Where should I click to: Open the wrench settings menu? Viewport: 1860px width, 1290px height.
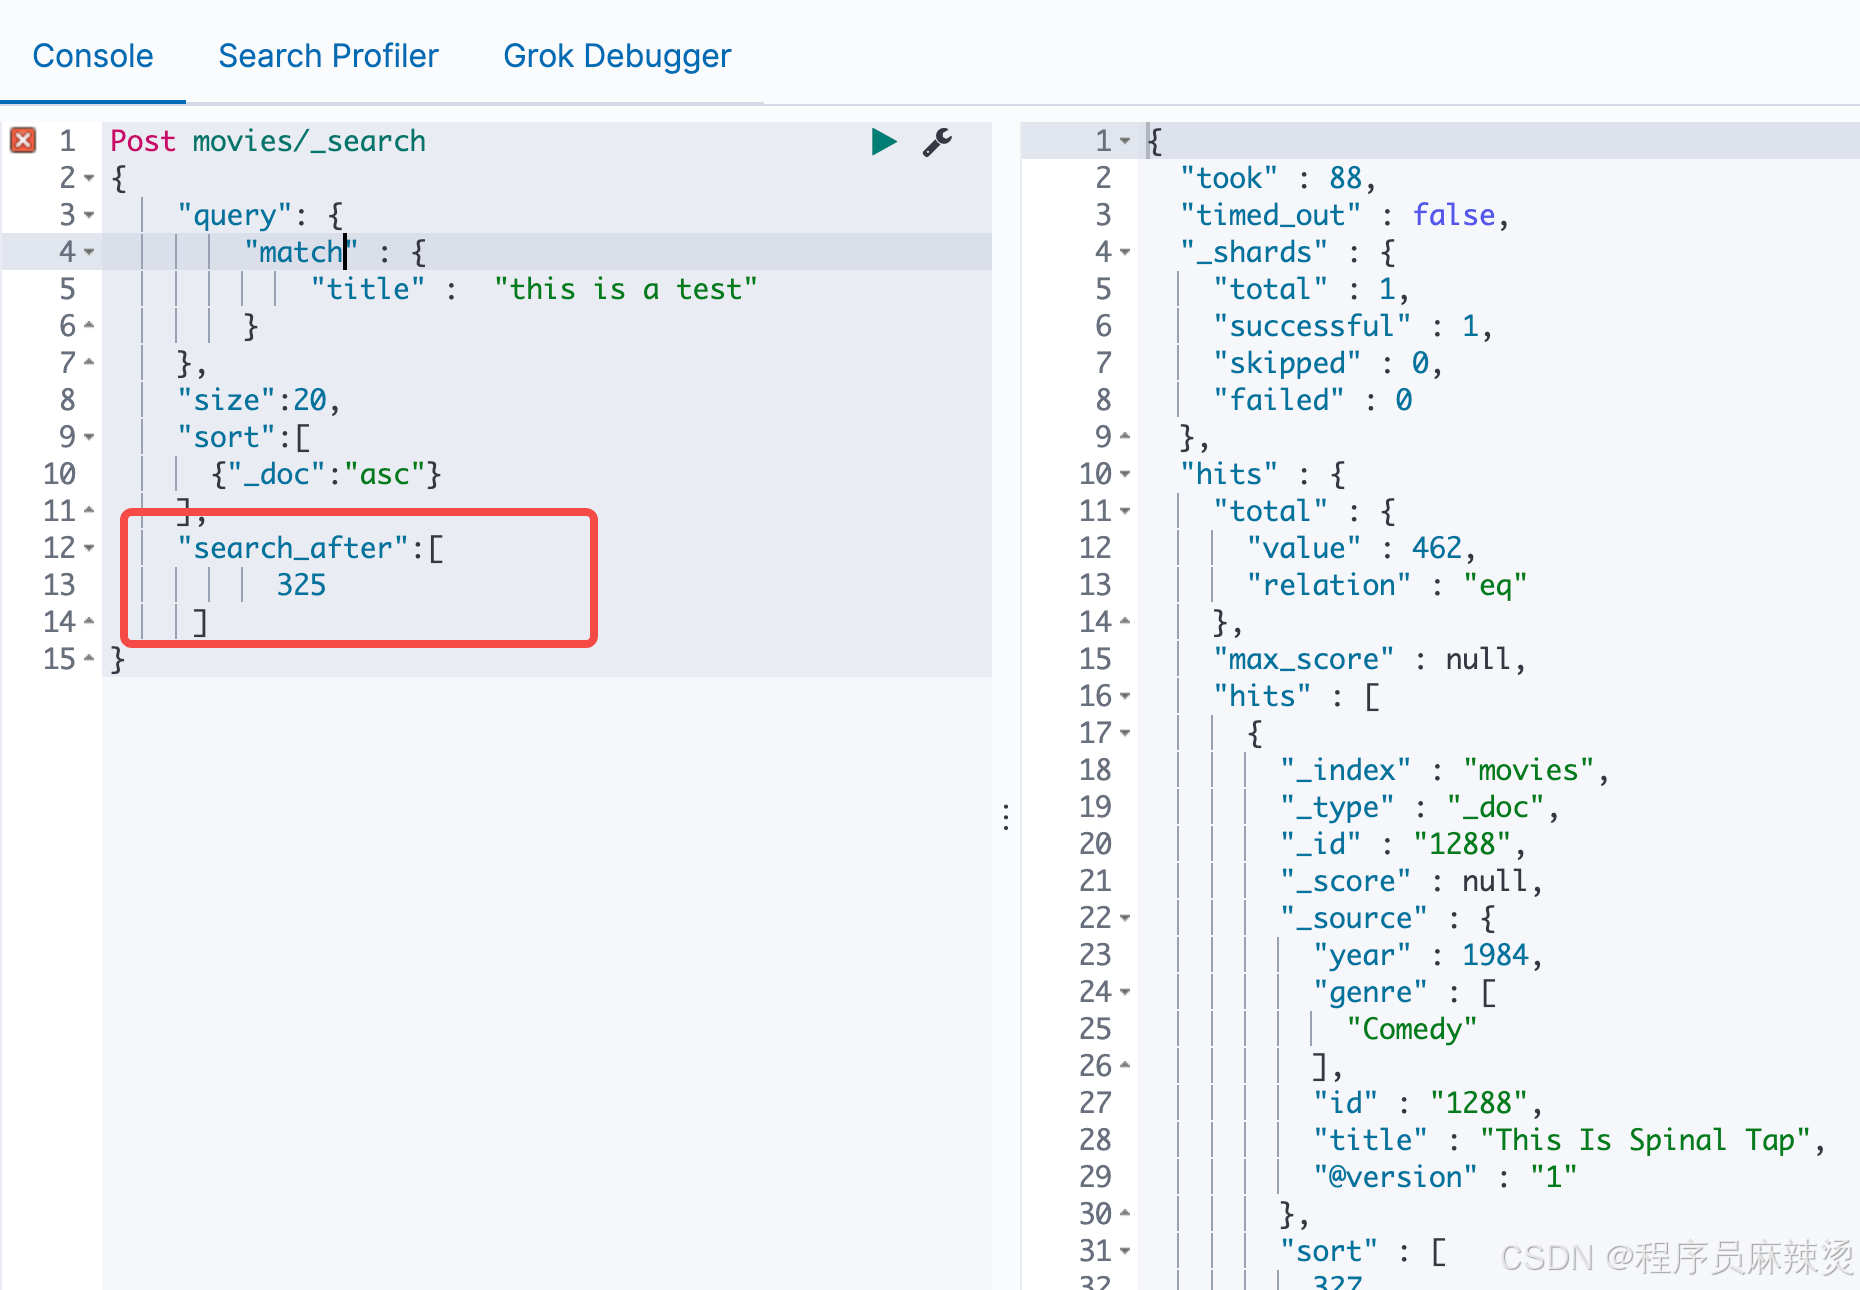pos(937,142)
